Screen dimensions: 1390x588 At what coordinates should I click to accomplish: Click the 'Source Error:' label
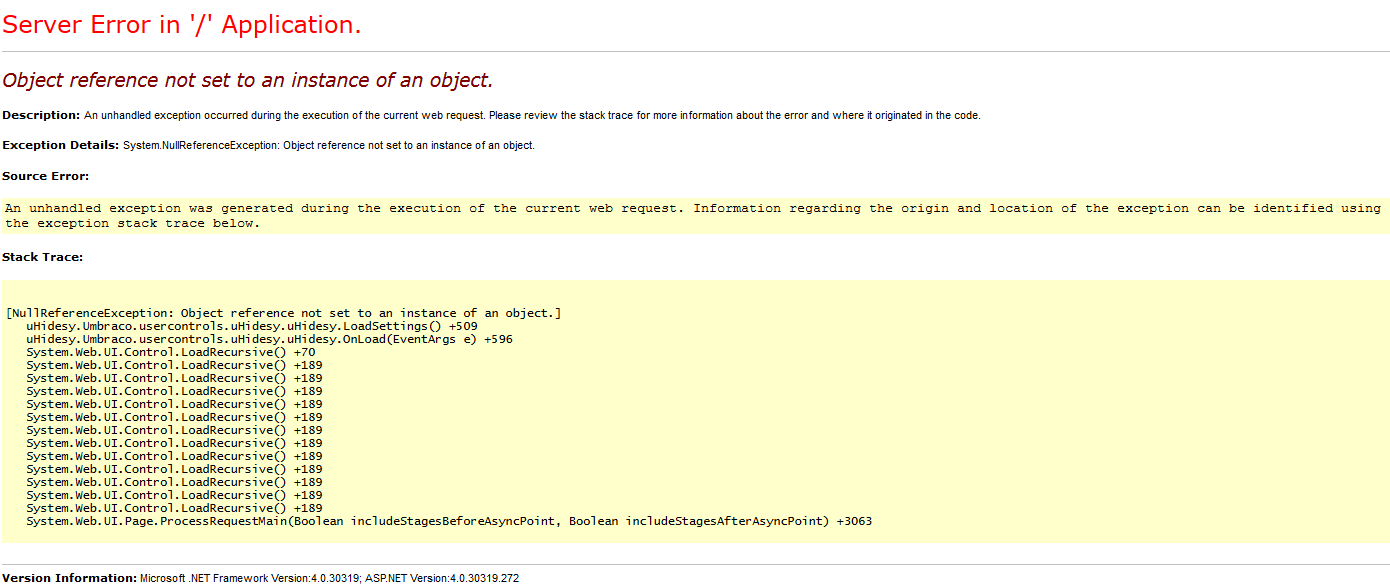click(x=46, y=176)
